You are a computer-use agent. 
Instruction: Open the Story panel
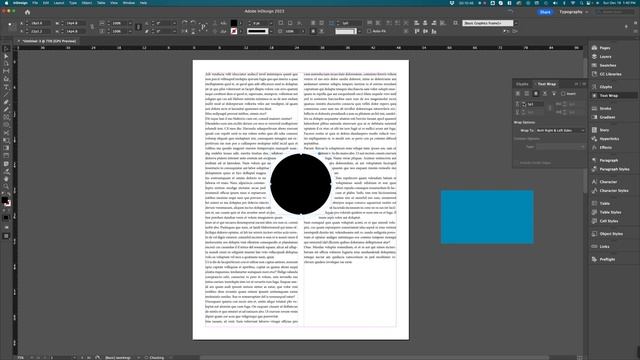[x=604, y=130]
